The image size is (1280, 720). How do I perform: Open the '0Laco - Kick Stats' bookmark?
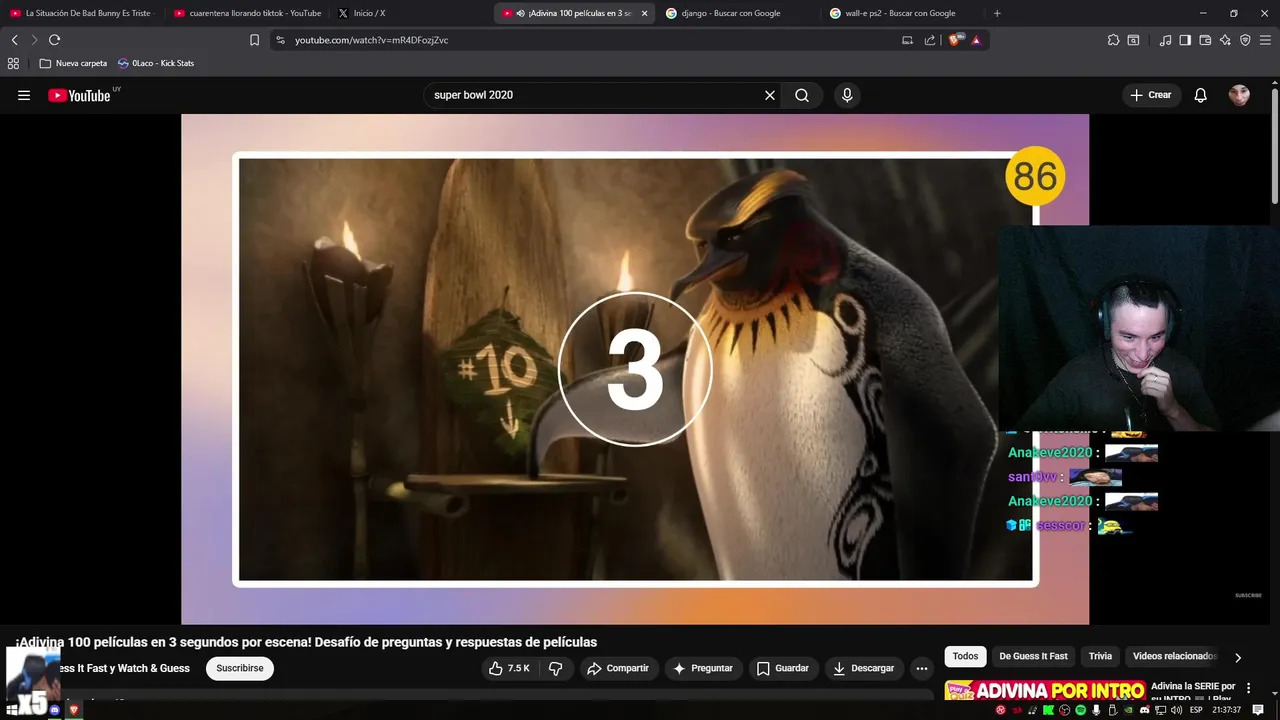156,63
